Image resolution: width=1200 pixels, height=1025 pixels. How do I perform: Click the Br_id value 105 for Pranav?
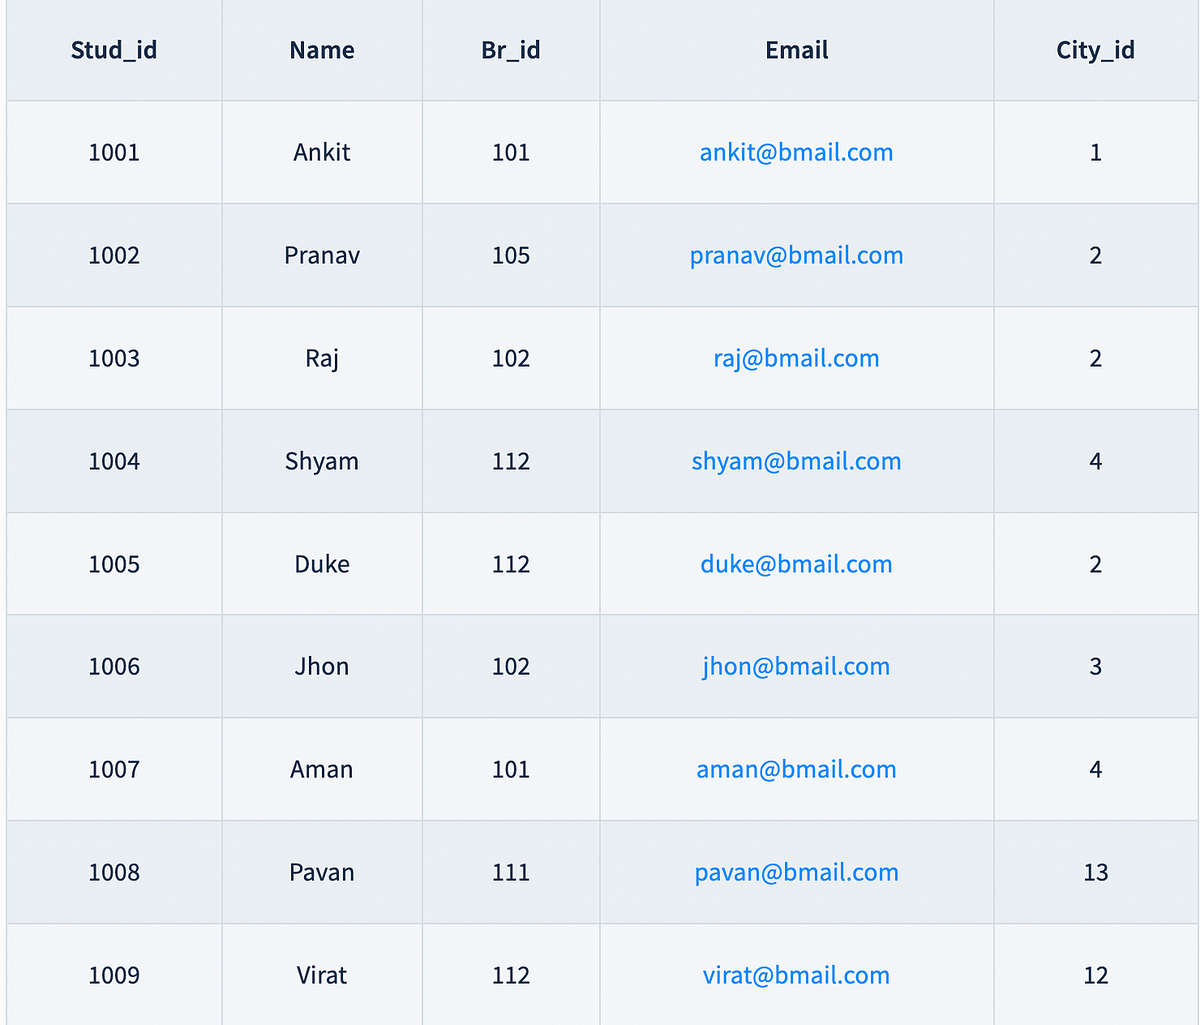pyautogui.click(x=510, y=255)
